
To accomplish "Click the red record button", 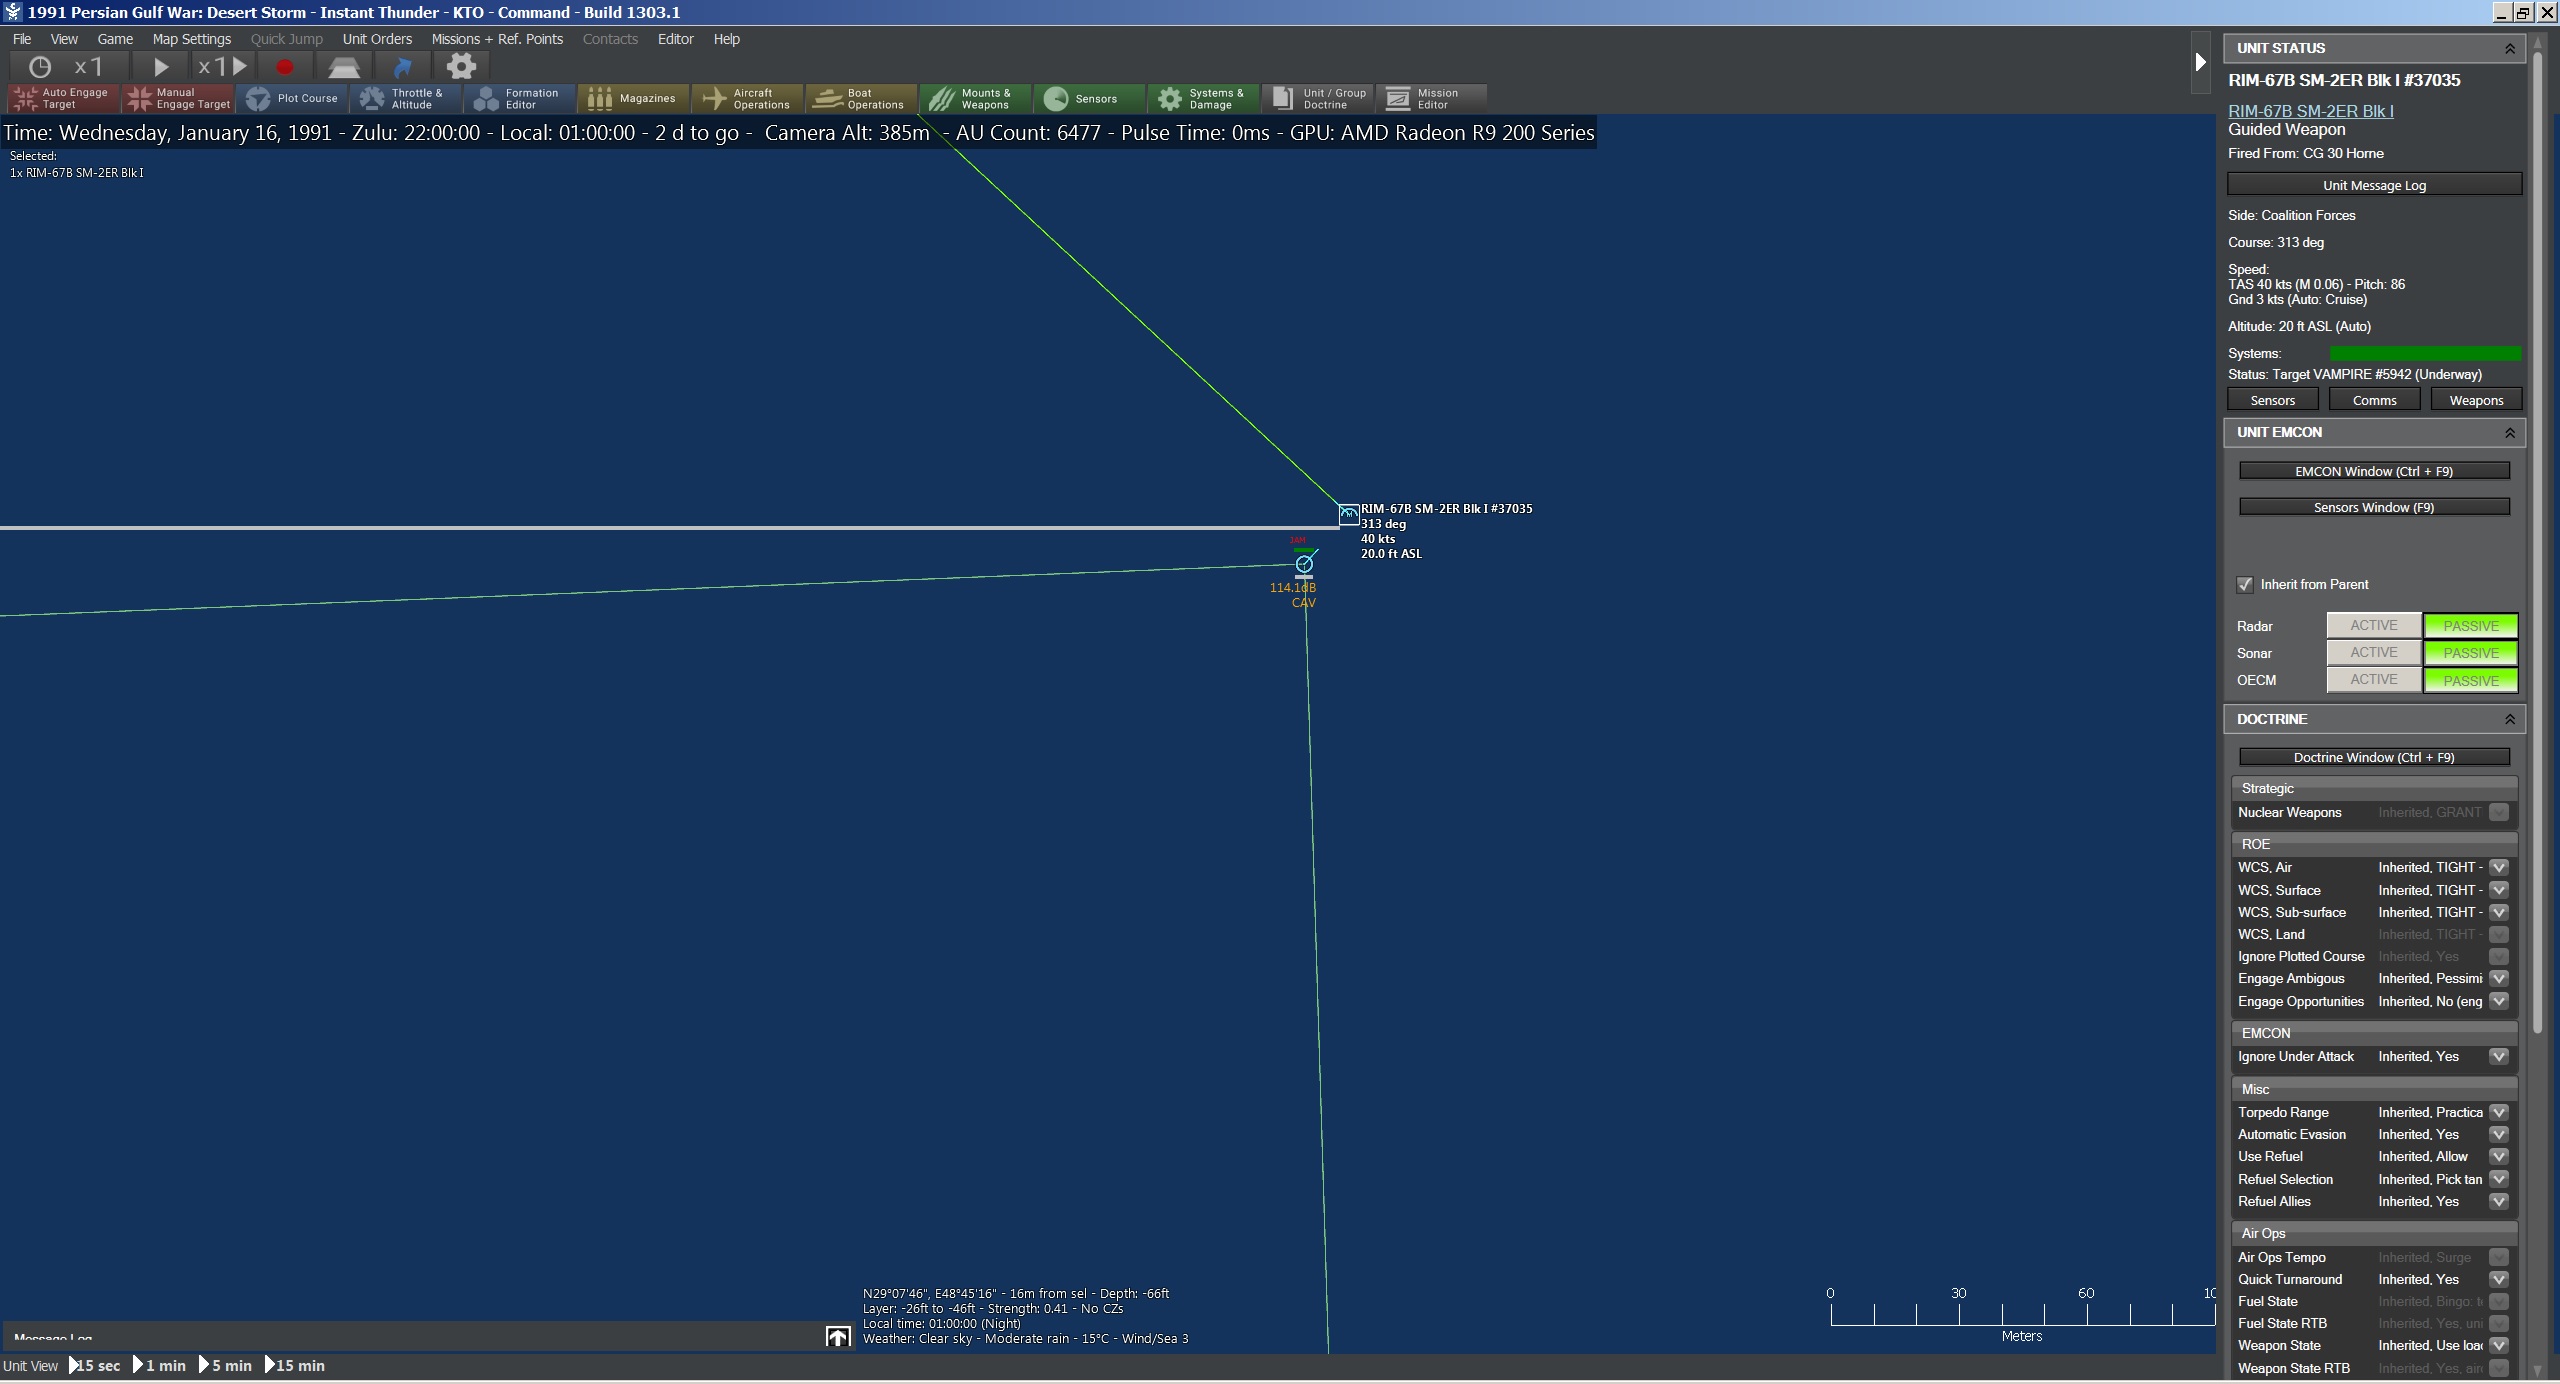I will click(285, 67).
